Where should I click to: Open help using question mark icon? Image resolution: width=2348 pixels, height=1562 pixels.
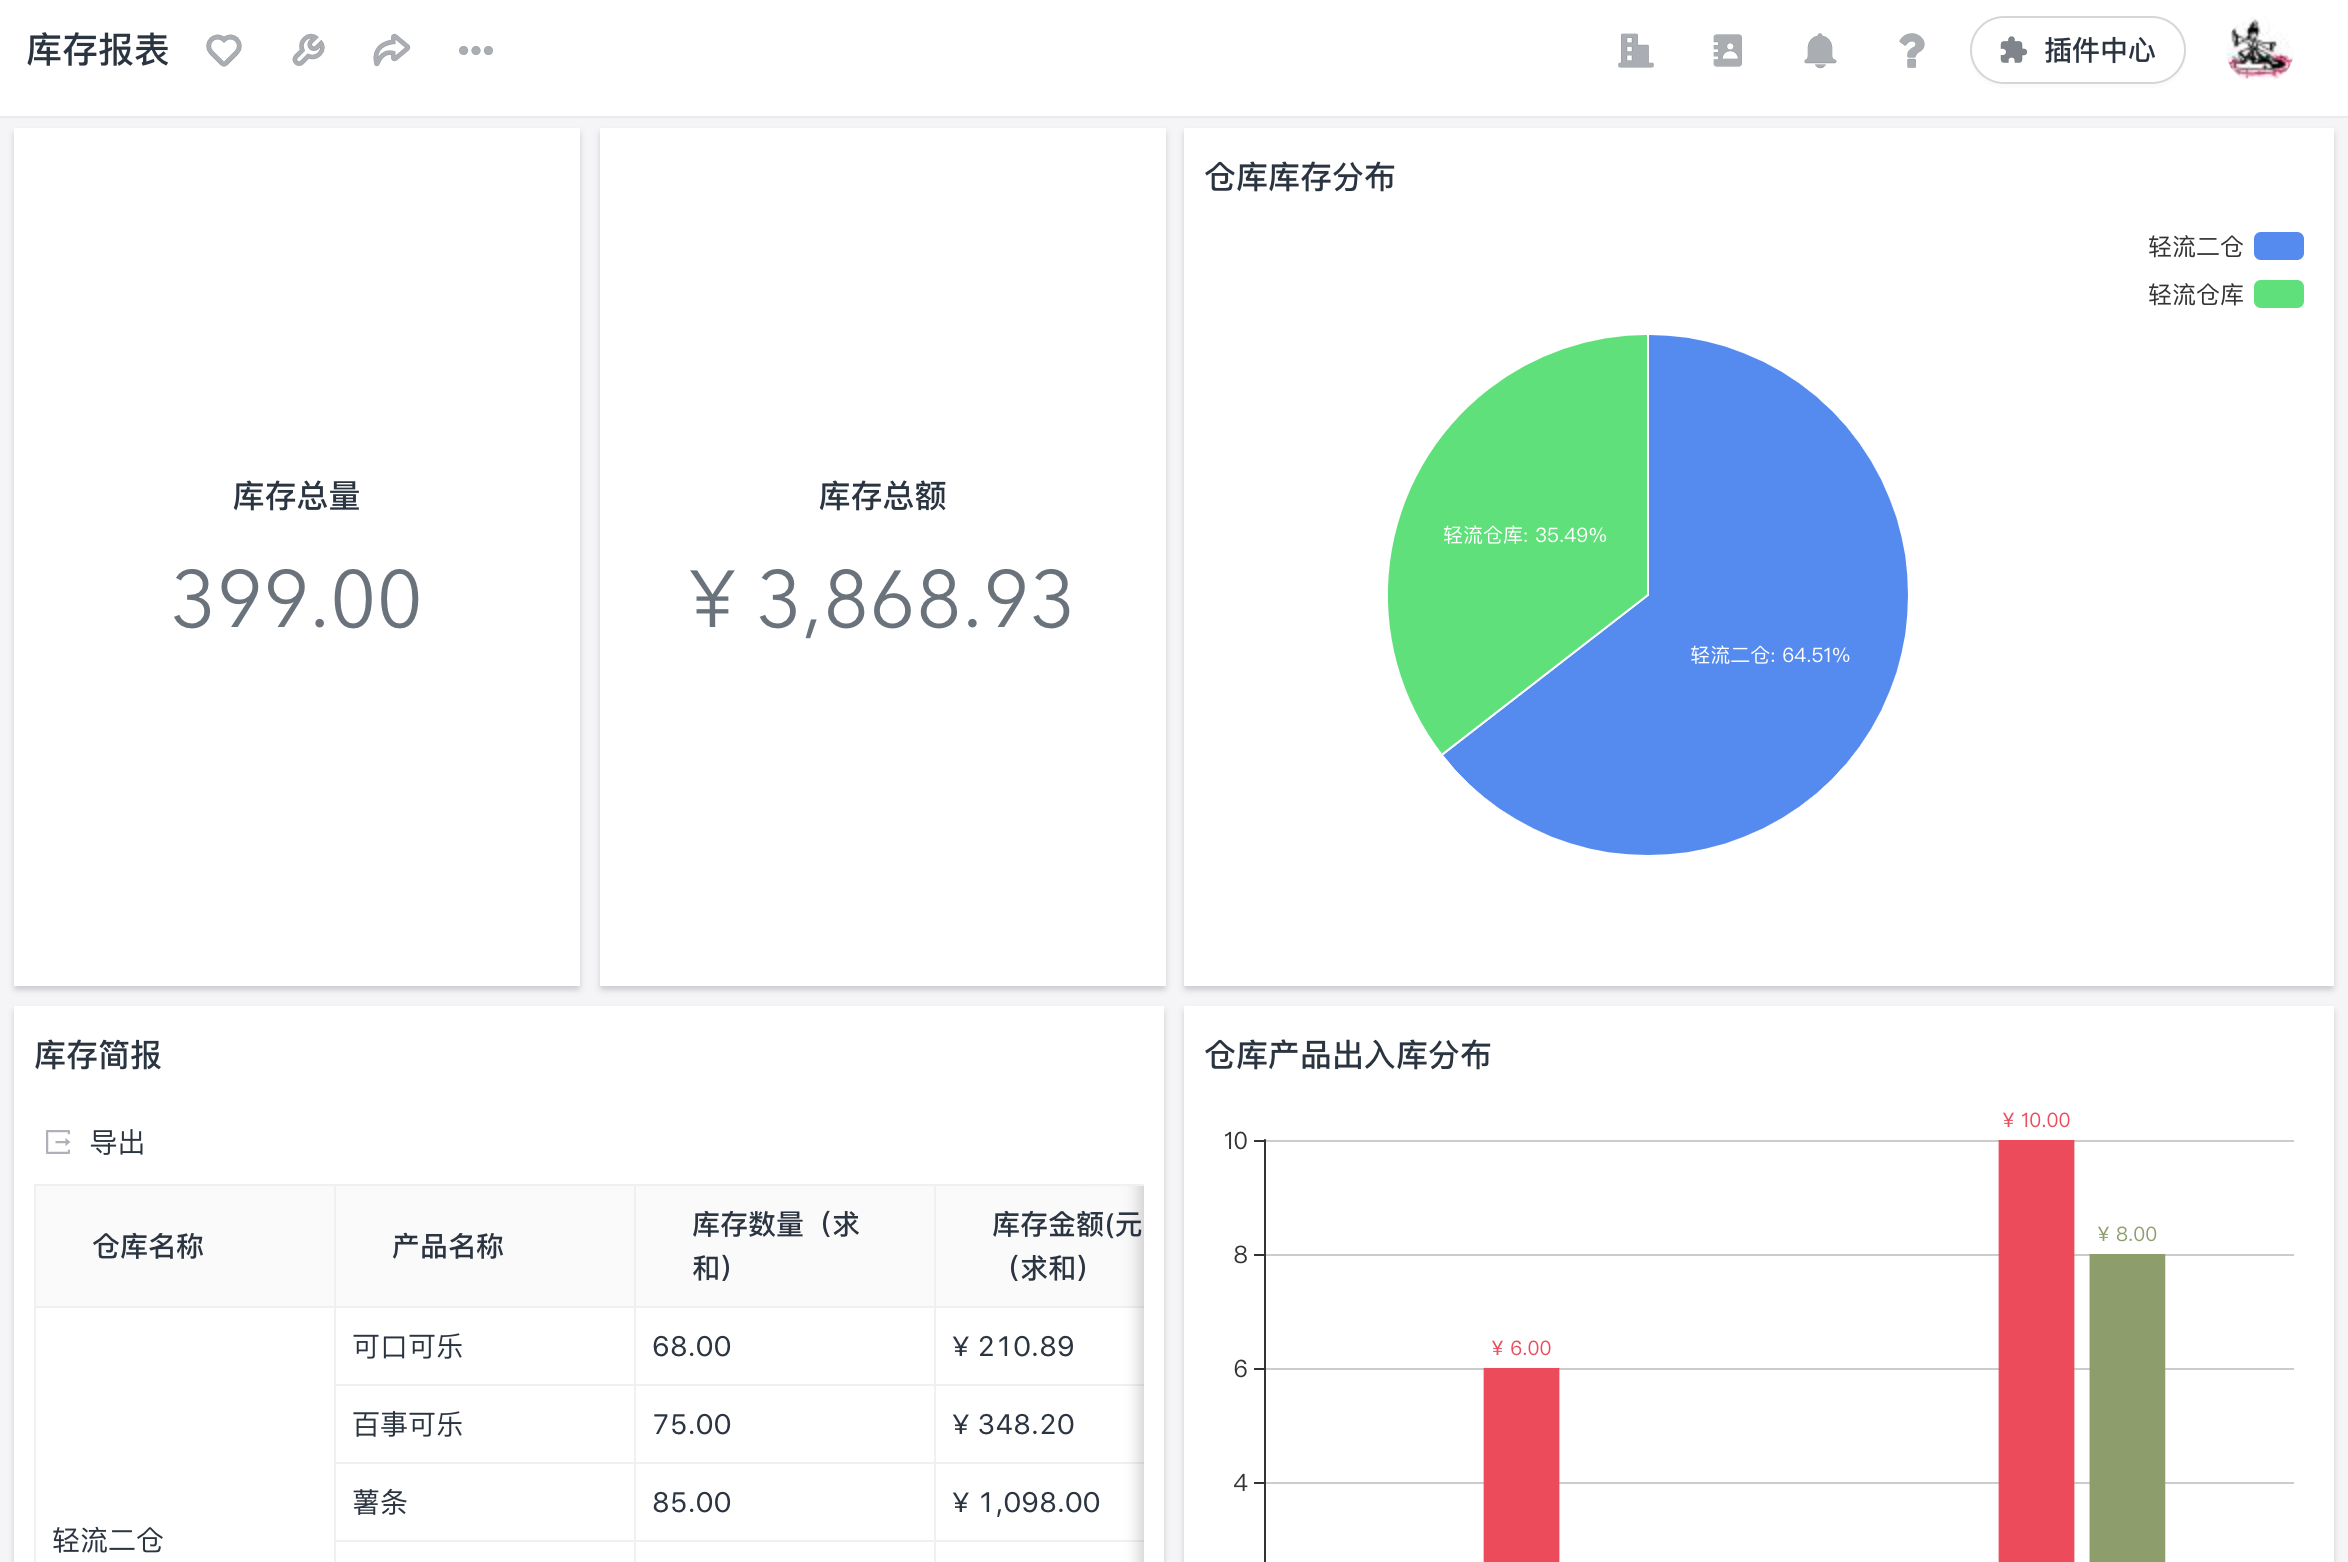click(x=1911, y=50)
